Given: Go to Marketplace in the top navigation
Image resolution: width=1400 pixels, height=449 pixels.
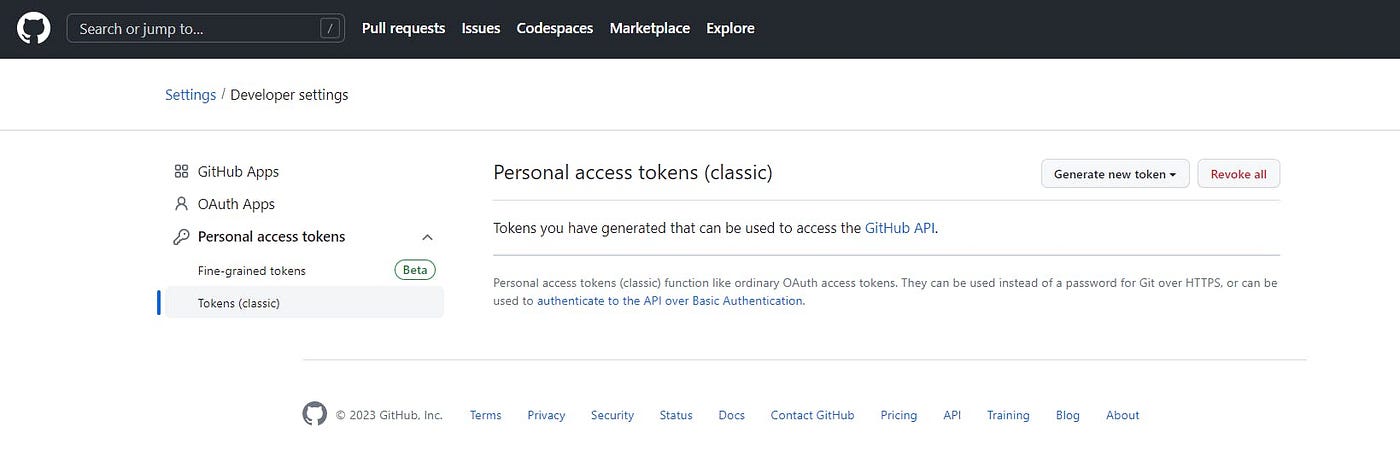Looking at the screenshot, I should [650, 28].
